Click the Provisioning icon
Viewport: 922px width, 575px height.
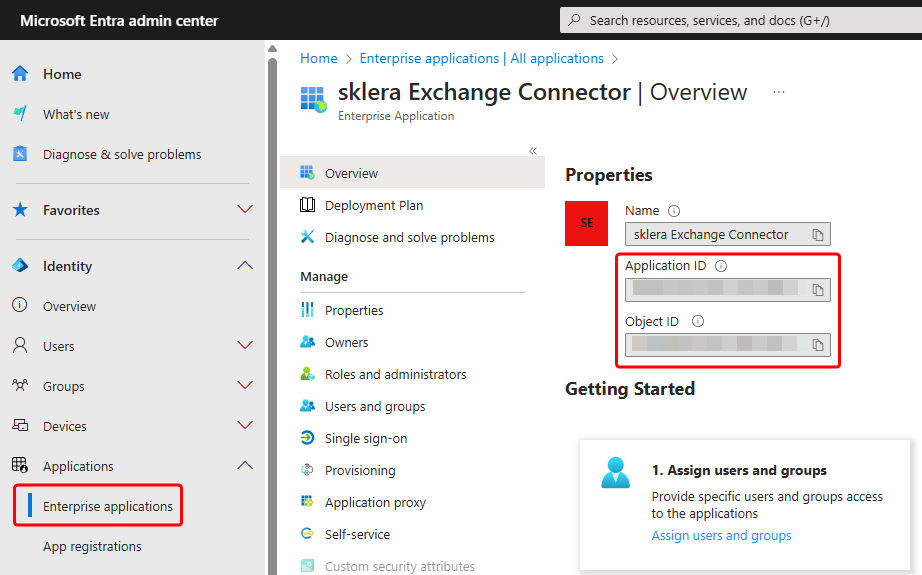click(308, 470)
